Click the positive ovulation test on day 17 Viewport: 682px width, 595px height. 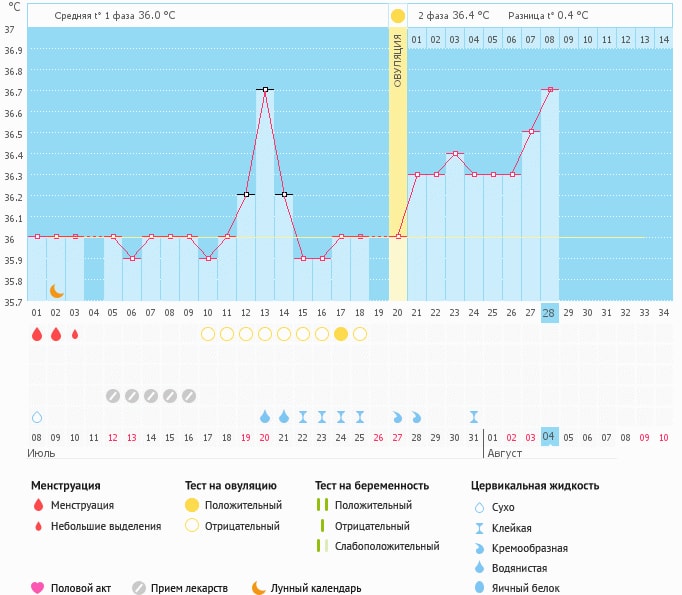[x=341, y=334]
